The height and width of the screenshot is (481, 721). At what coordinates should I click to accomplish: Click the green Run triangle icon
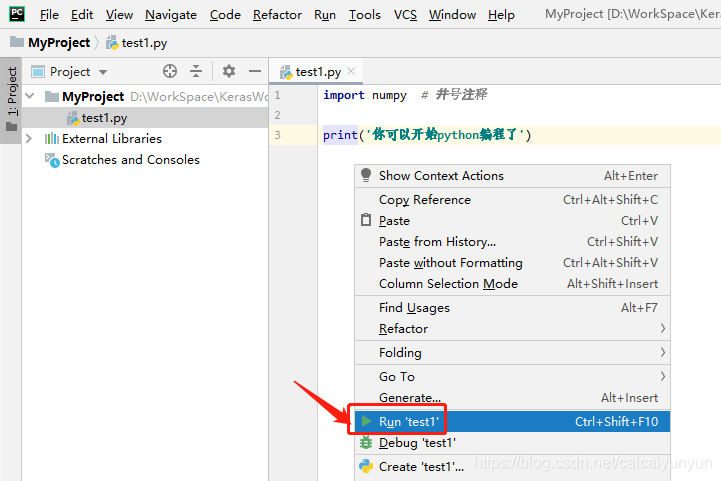366,421
